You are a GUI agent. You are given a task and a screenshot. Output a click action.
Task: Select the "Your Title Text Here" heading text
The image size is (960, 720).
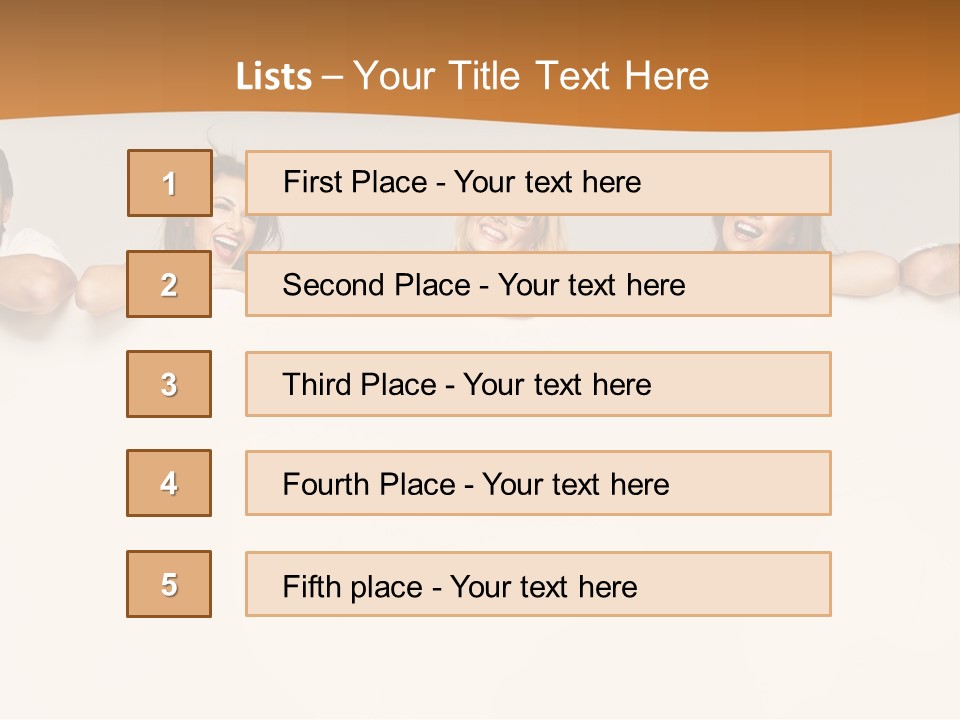[531, 76]
